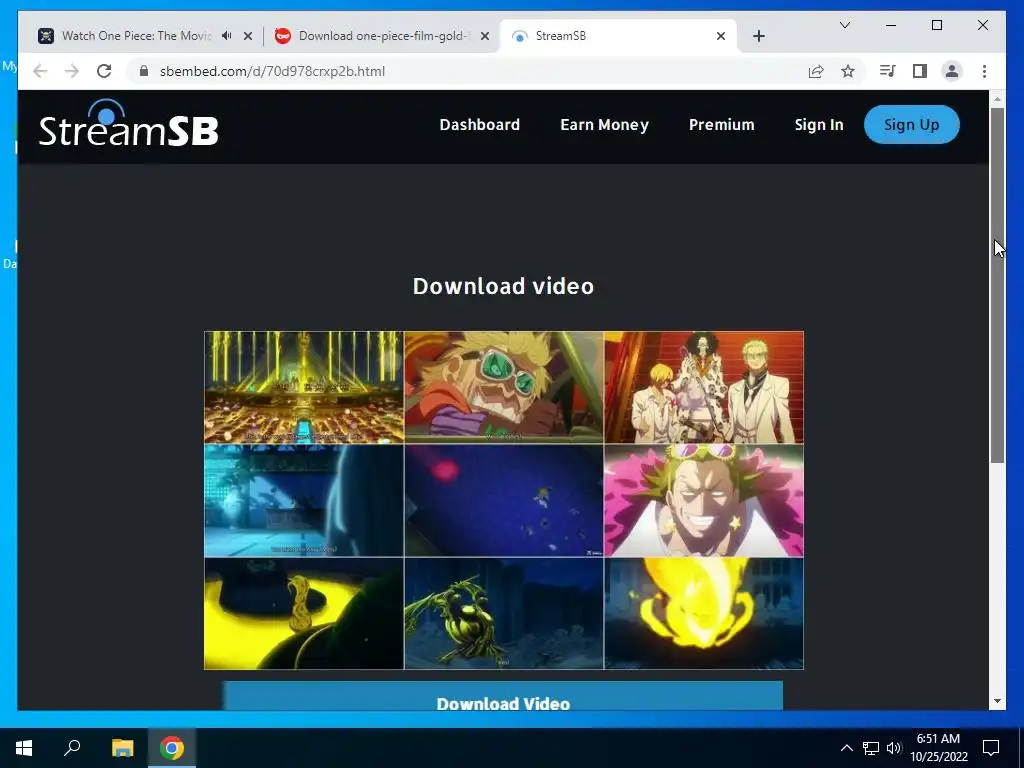Toggle the browser side panel

pyautogui.click(x=920, y=71)
